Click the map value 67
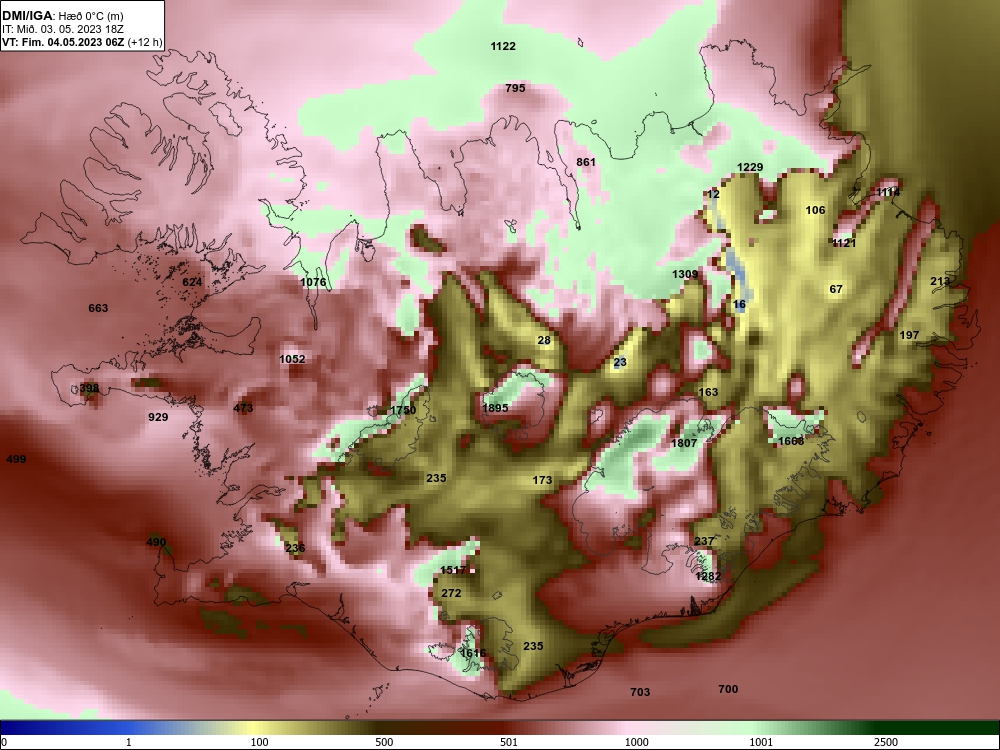The height and width of the screenshot is (750, 1000). (836, 289)
